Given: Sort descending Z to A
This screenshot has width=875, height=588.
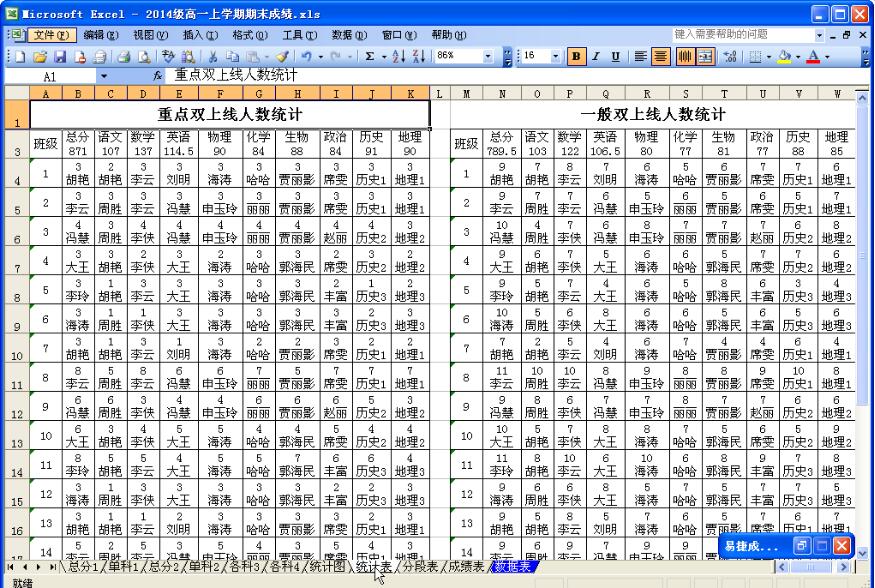Looking at the screenshot, I should coord(419,56).
